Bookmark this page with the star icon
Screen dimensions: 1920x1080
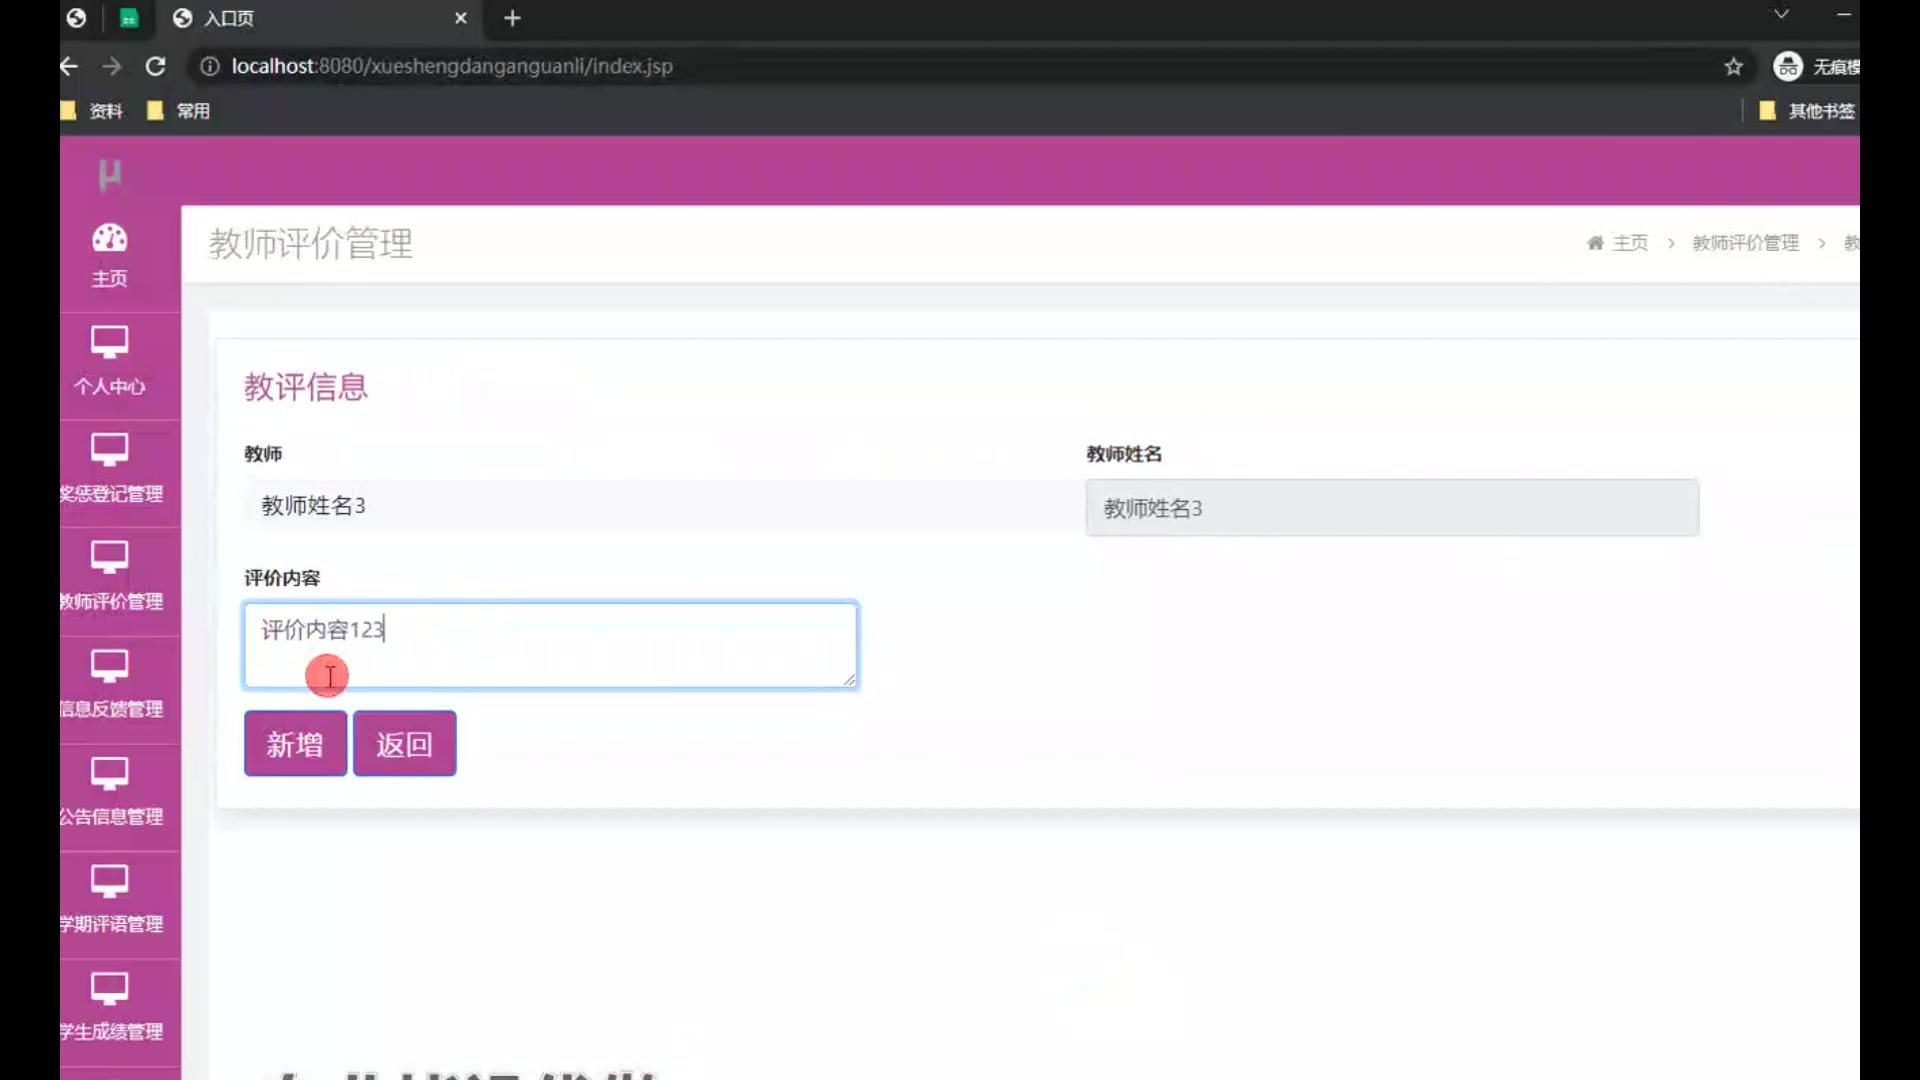(1733, 66)
